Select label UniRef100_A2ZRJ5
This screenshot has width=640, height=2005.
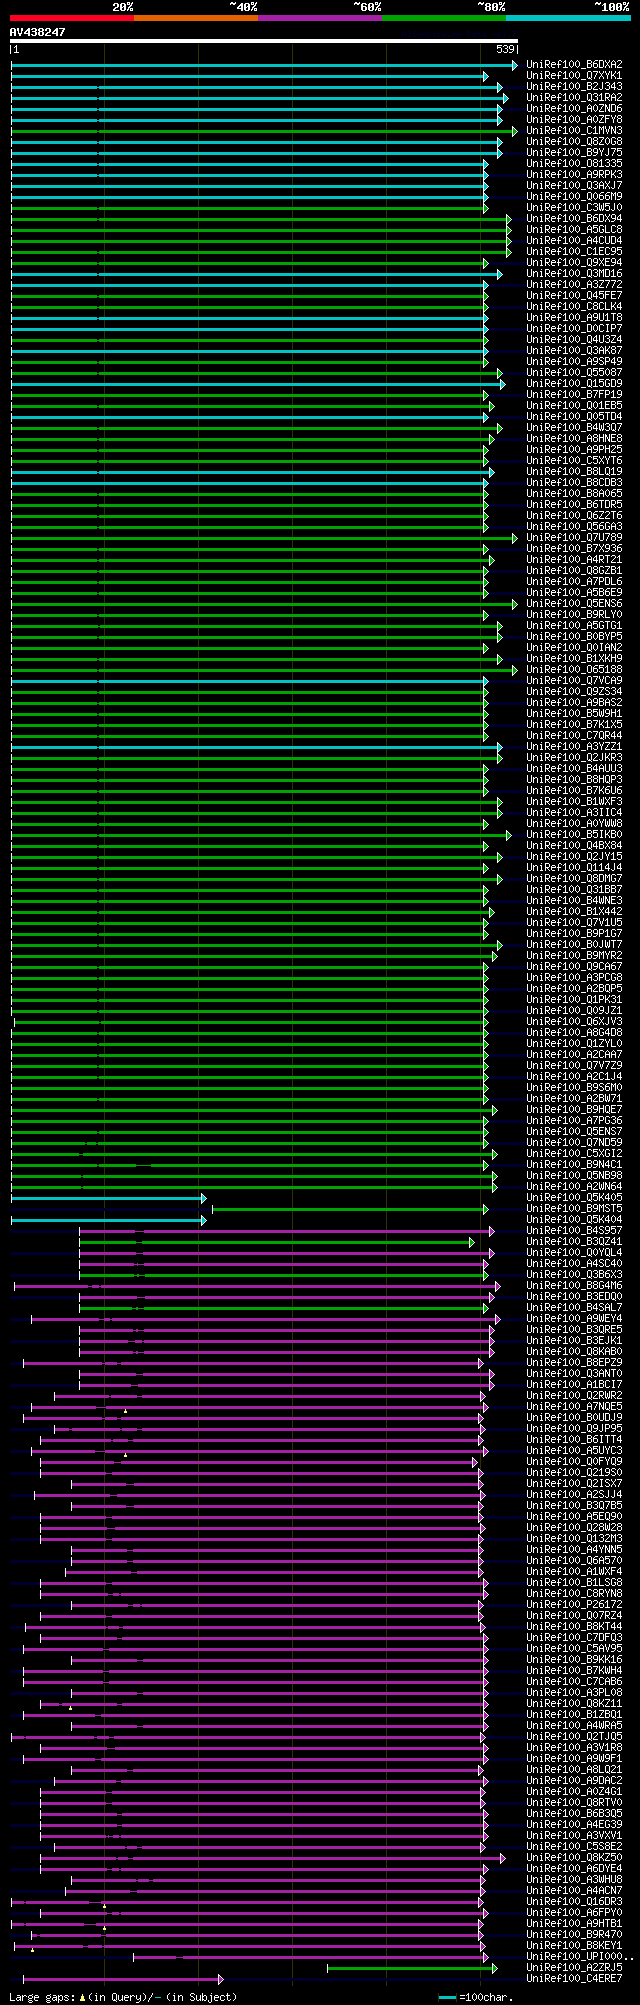(574, 1968)
